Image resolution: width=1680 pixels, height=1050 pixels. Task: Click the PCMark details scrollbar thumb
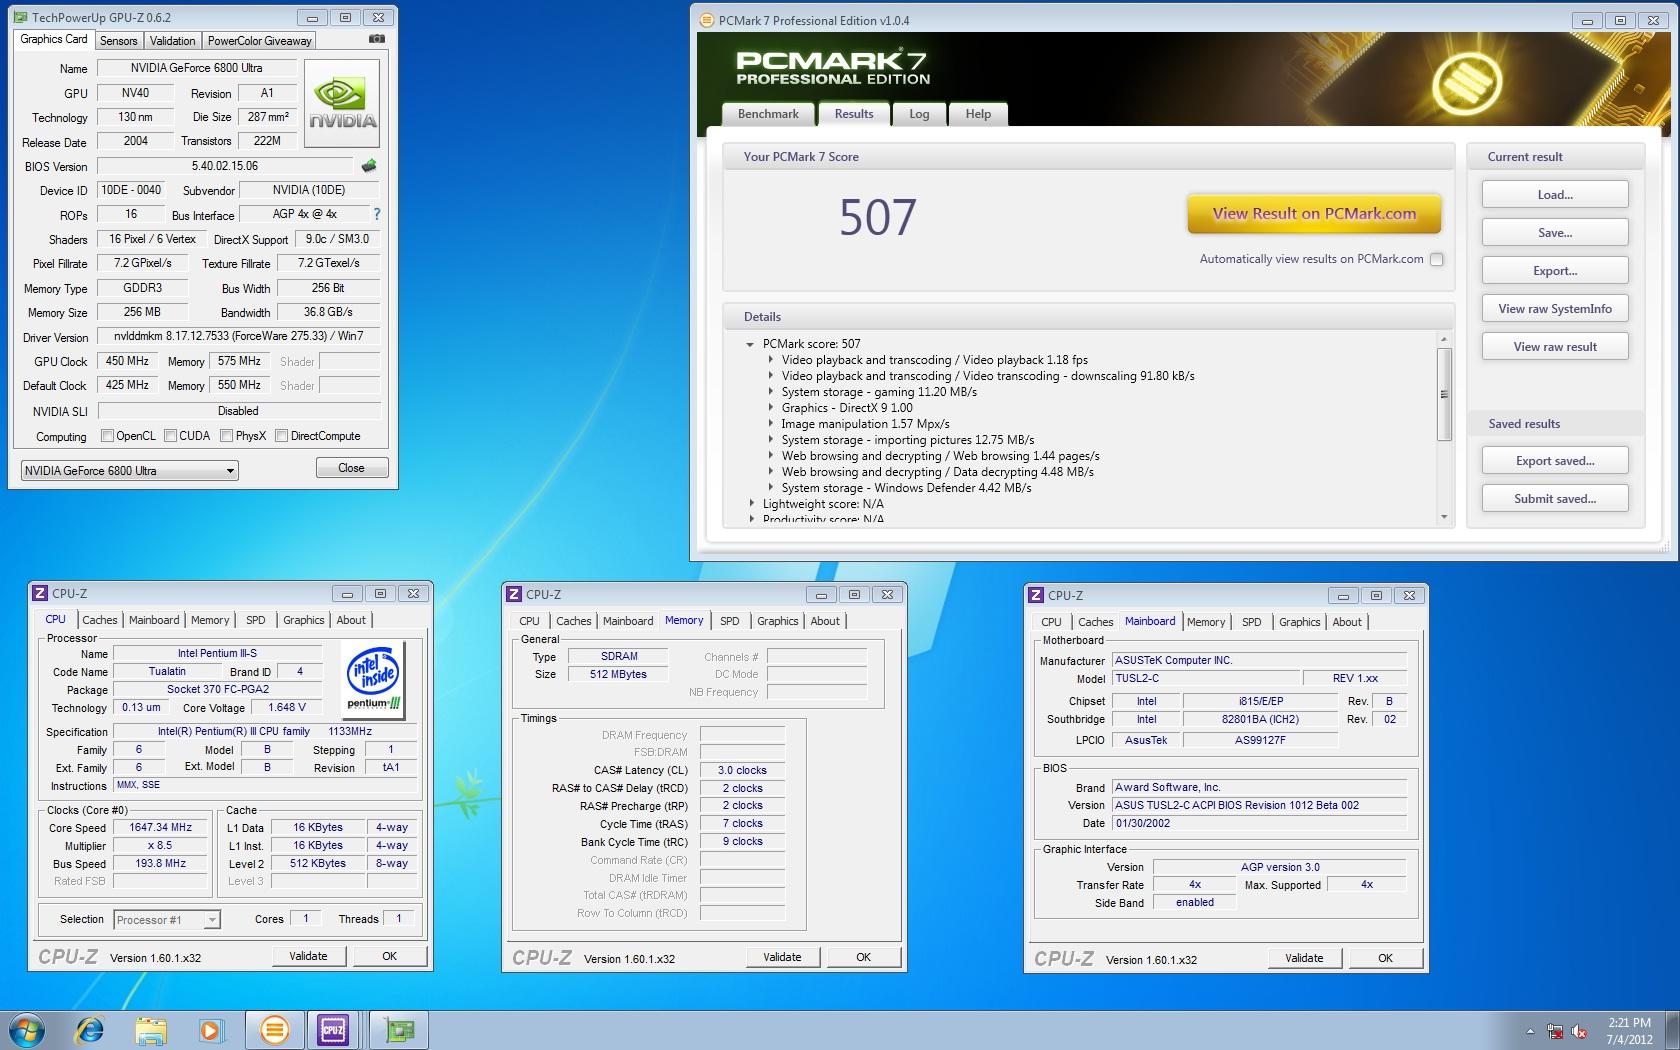(x=1444, y=394)
